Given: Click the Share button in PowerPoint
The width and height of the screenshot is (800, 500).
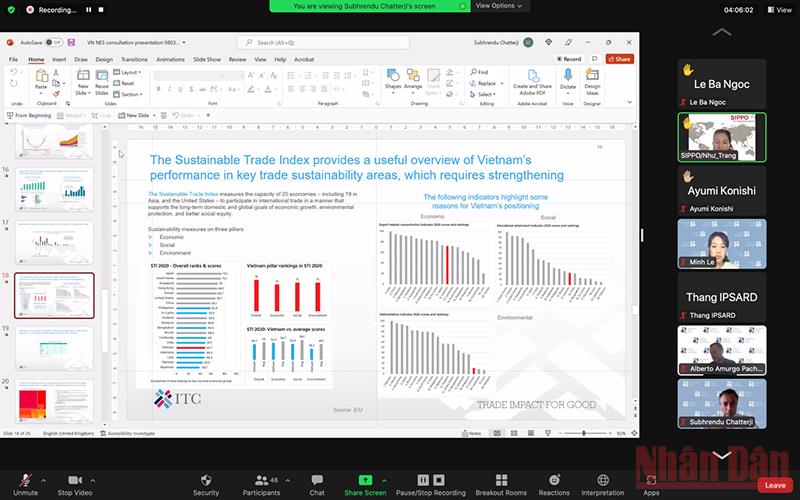Looking at the screenshot, I should coord(620,59).
